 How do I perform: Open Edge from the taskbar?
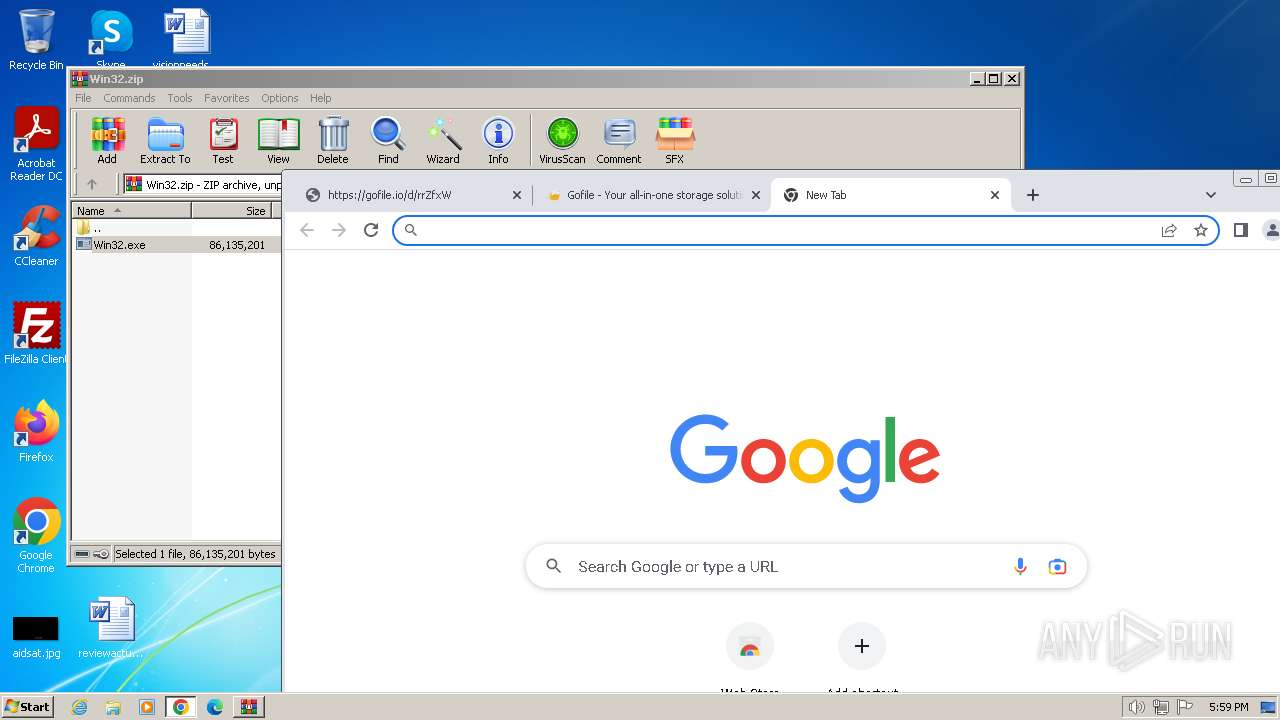215,707
